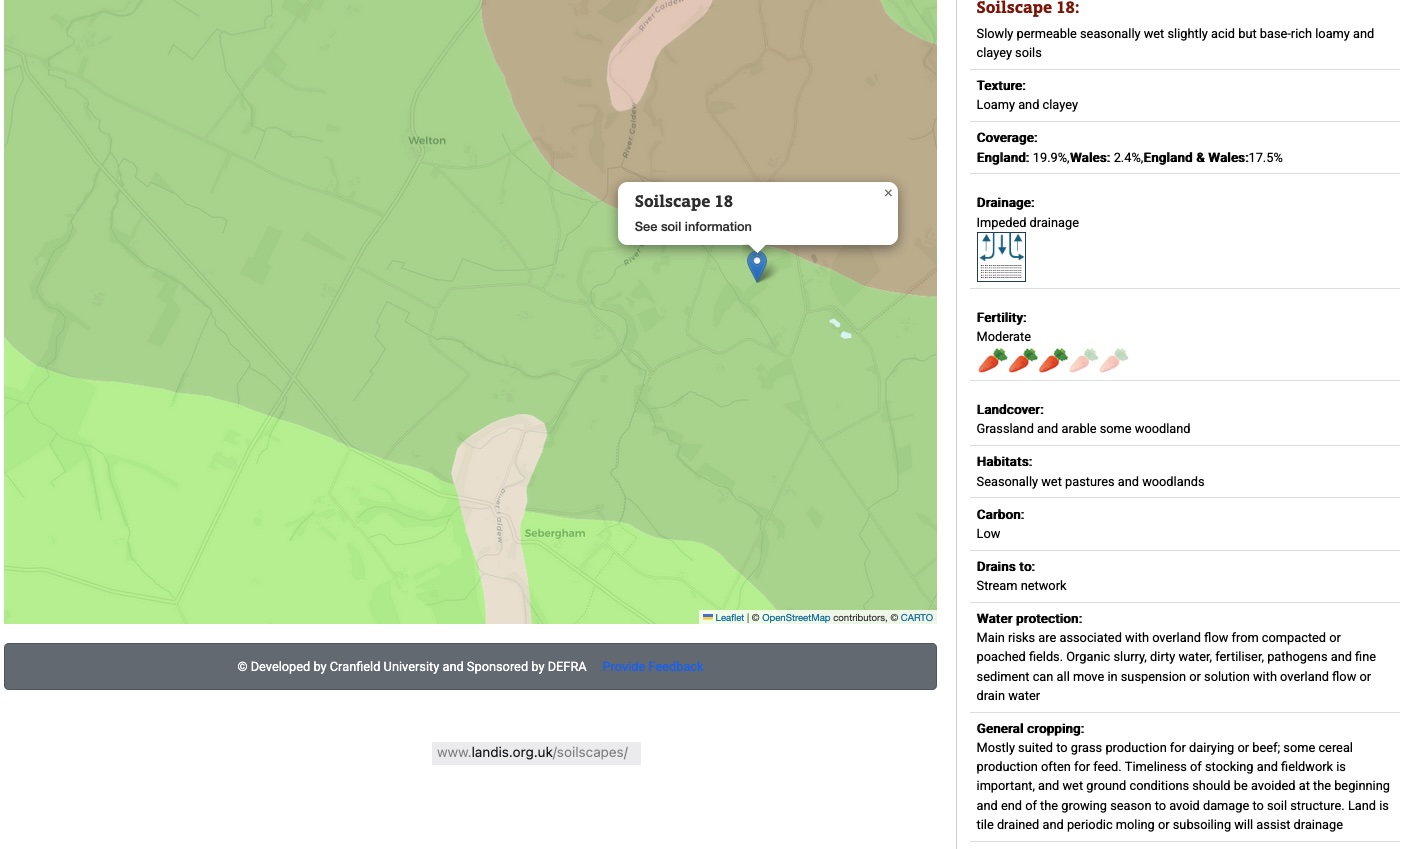Open the Leaflet attribution link
1404x849 pixels.
coord(729,618)
